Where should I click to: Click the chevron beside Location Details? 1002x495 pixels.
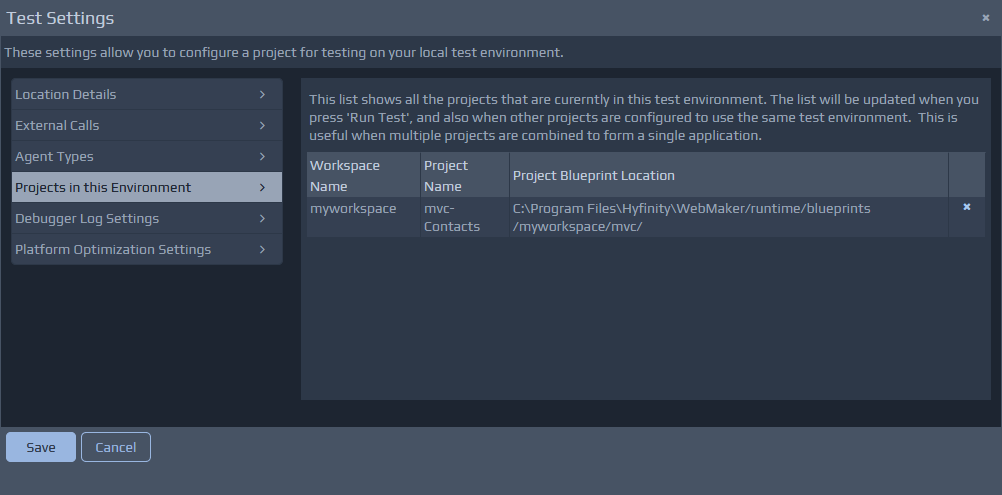[262, 95]
